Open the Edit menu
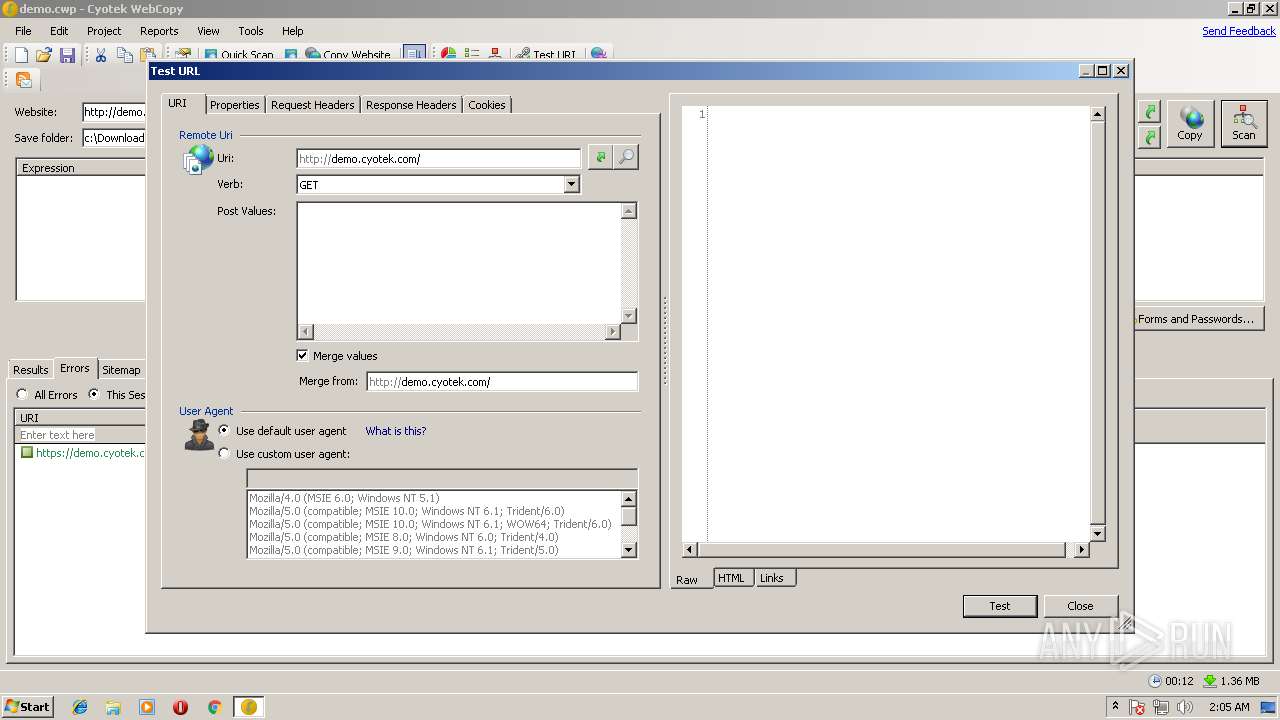The image size is (1280, 720). (x=59, y=31)
